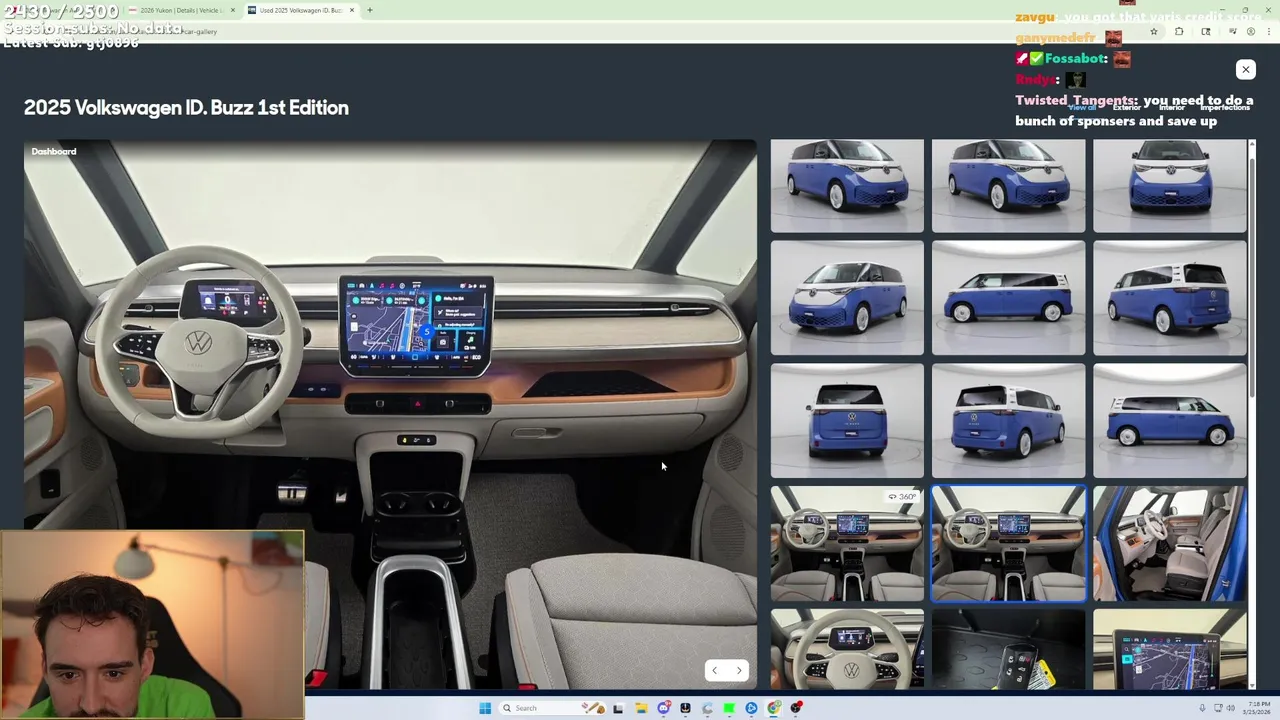The height and width of the screenshot is (720, 1280).
Task: Open the taskbar clock and date
Action: tap(1259, 708)
